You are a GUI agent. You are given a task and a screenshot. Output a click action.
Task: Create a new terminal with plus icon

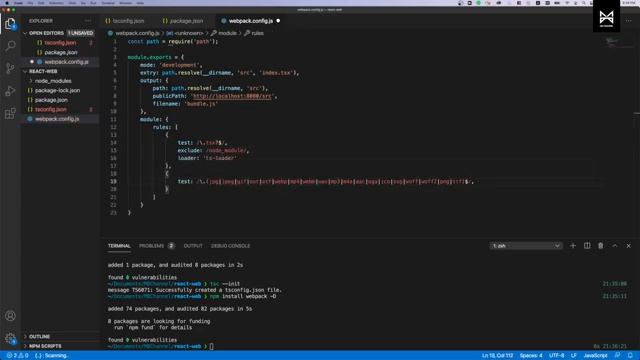(x=573, y=246)
